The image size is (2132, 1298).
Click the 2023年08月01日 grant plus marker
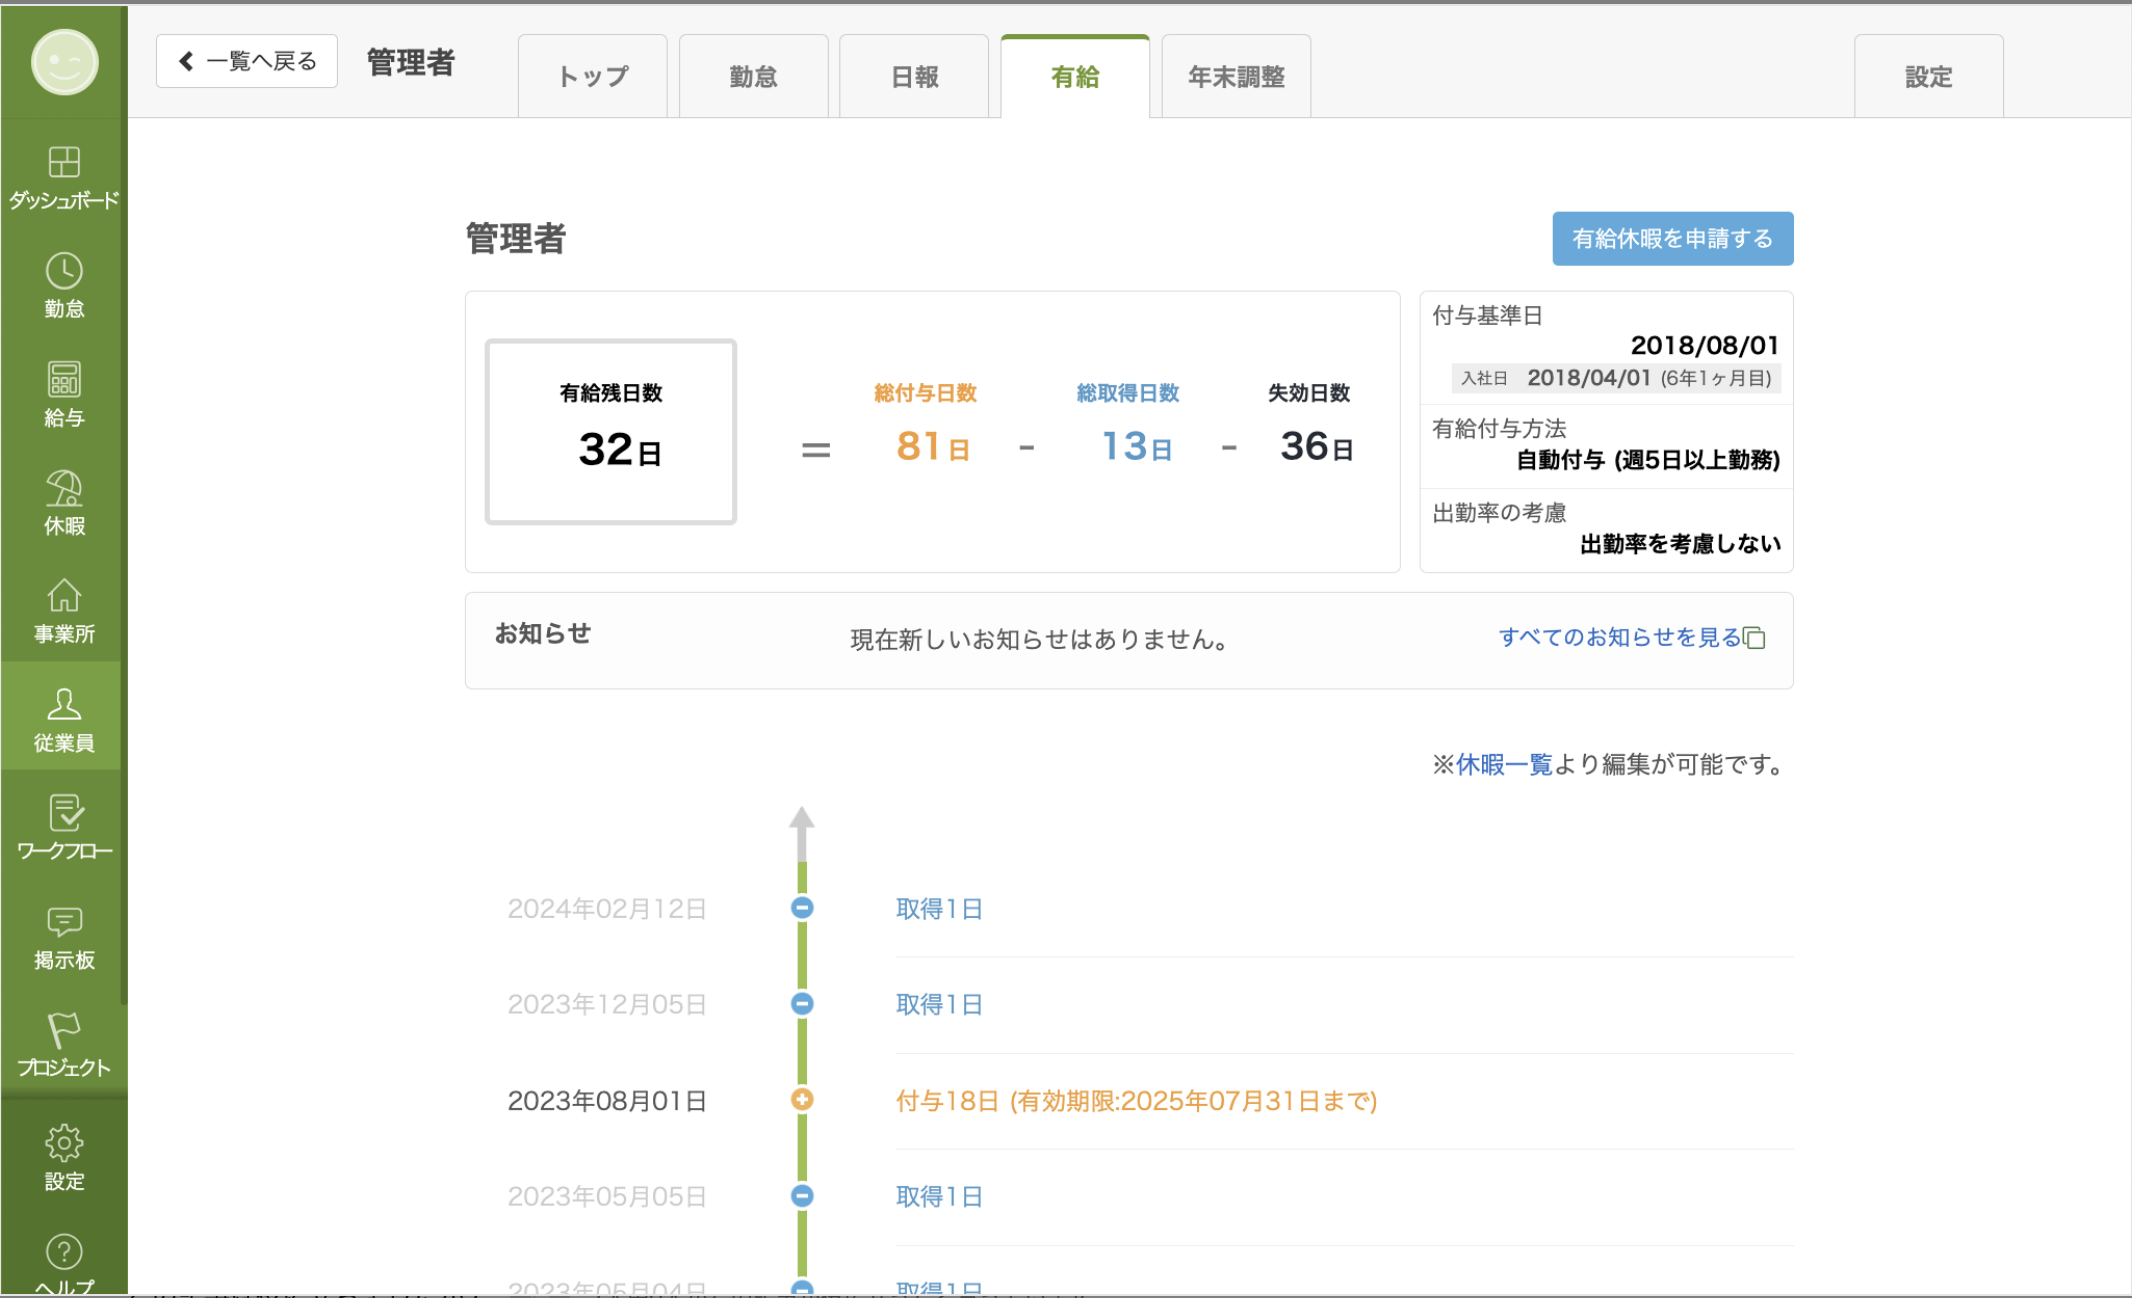click(802, 1100)
